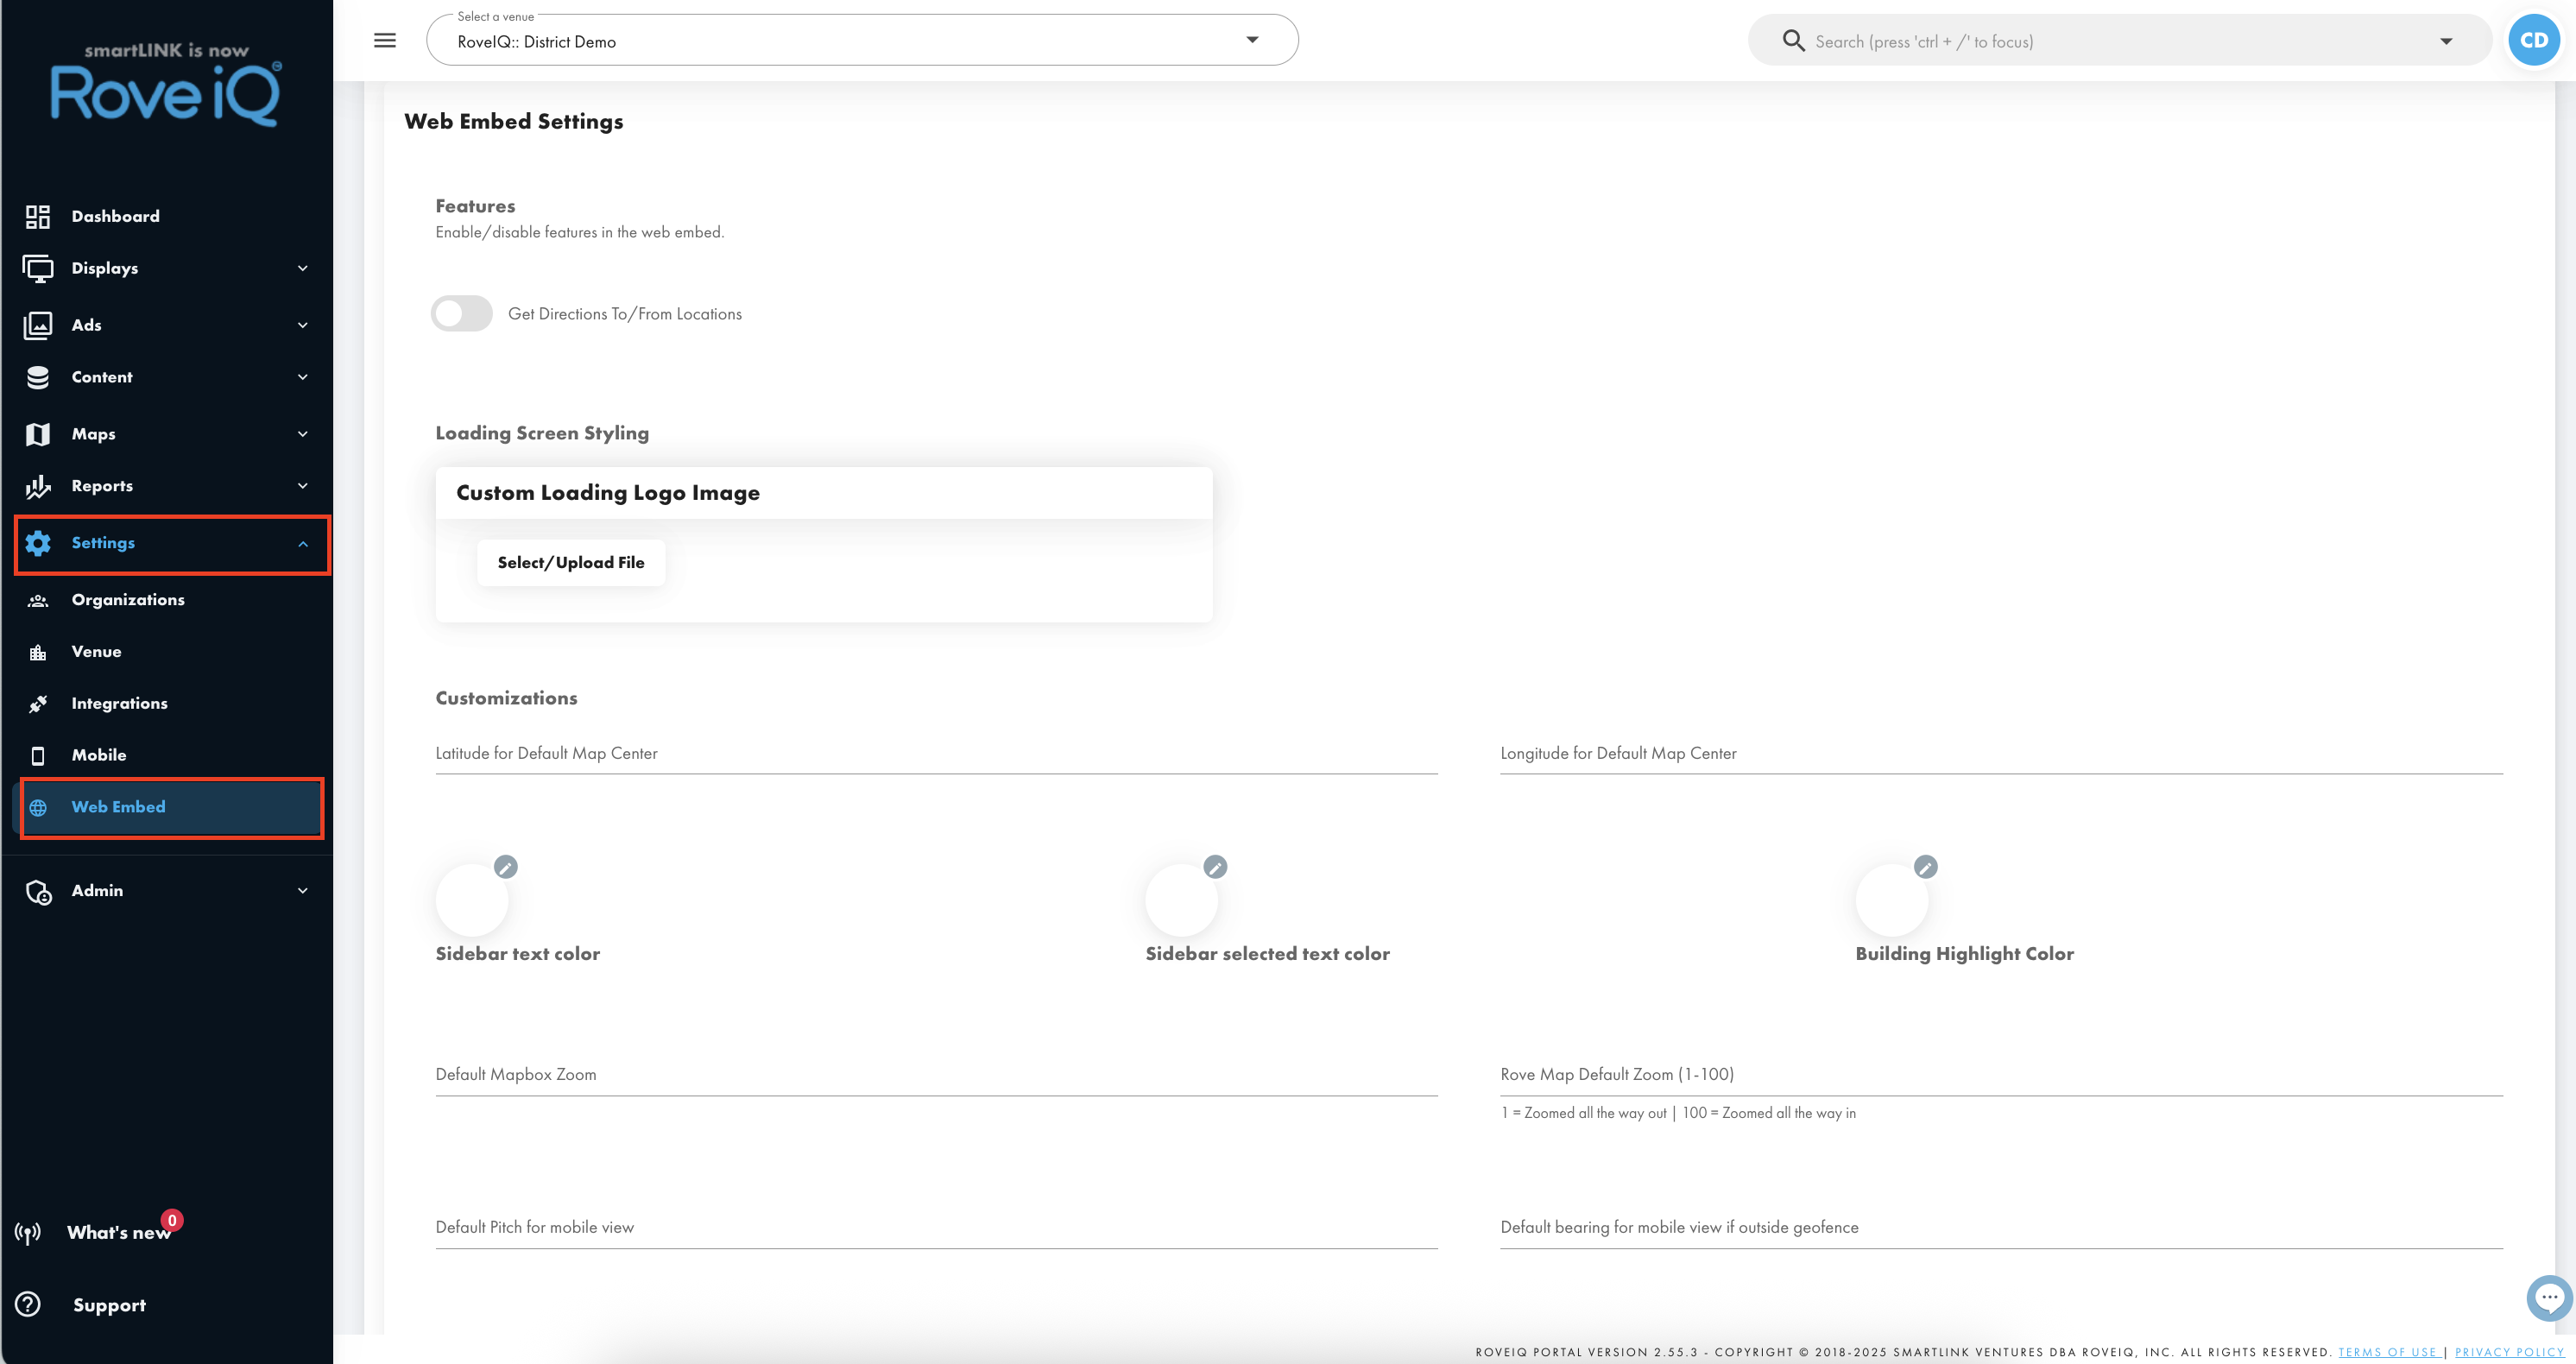This screenshot has width=2576, height=1364.
Task: Open the Privacy Policy link
Action: [x=2509, y=1352]
